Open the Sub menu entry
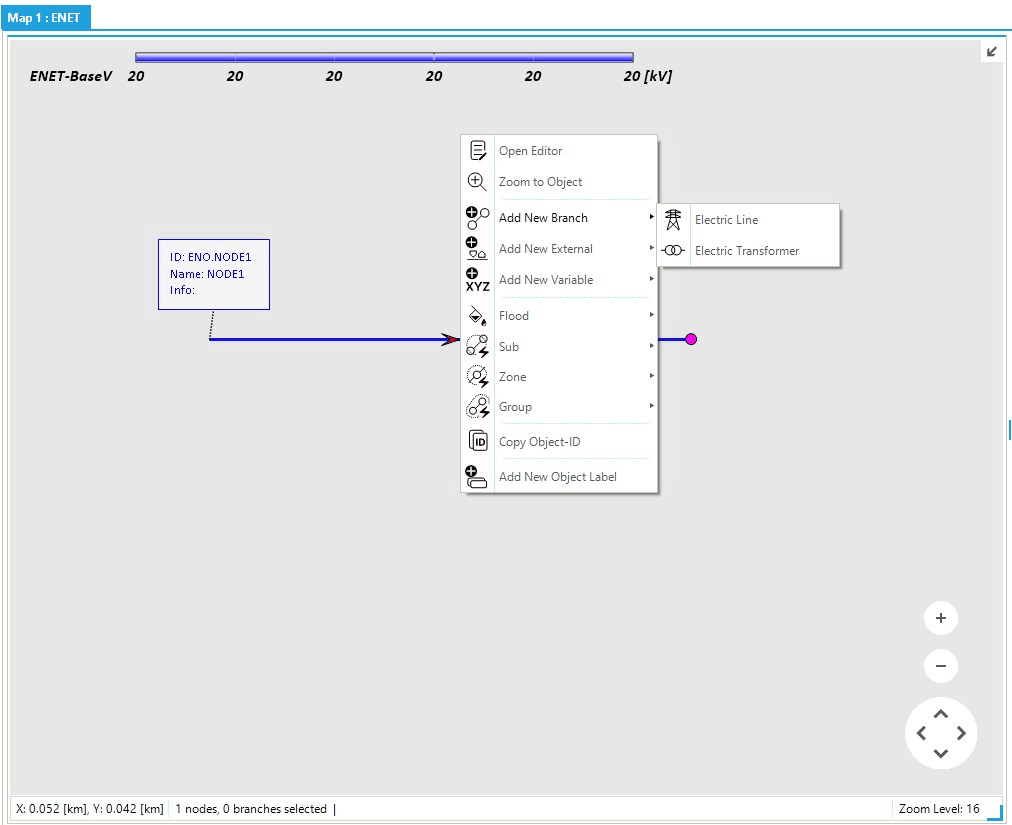 pos(509,347)
